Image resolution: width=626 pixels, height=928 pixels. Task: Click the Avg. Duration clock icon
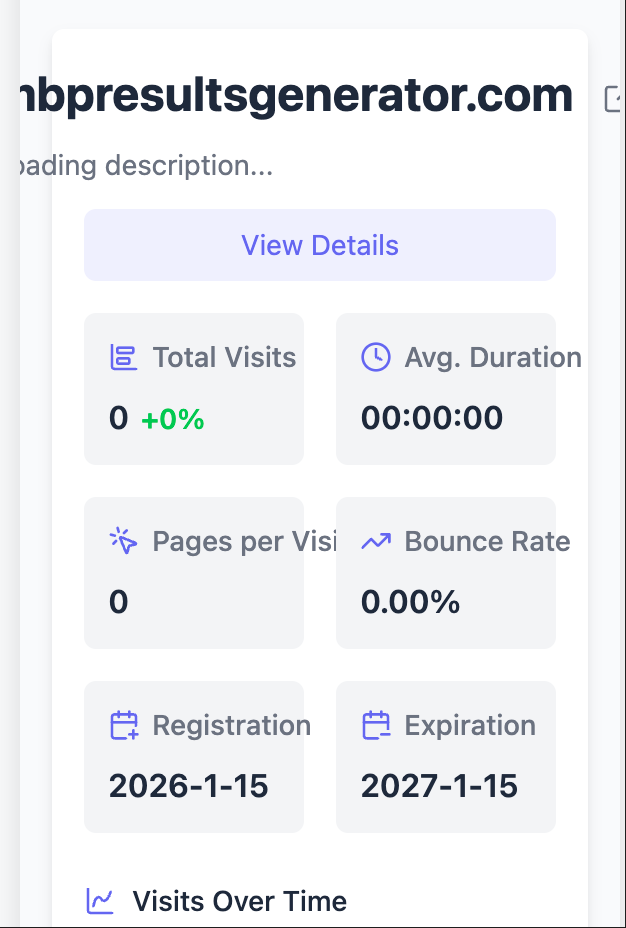(x=376, y=357)
